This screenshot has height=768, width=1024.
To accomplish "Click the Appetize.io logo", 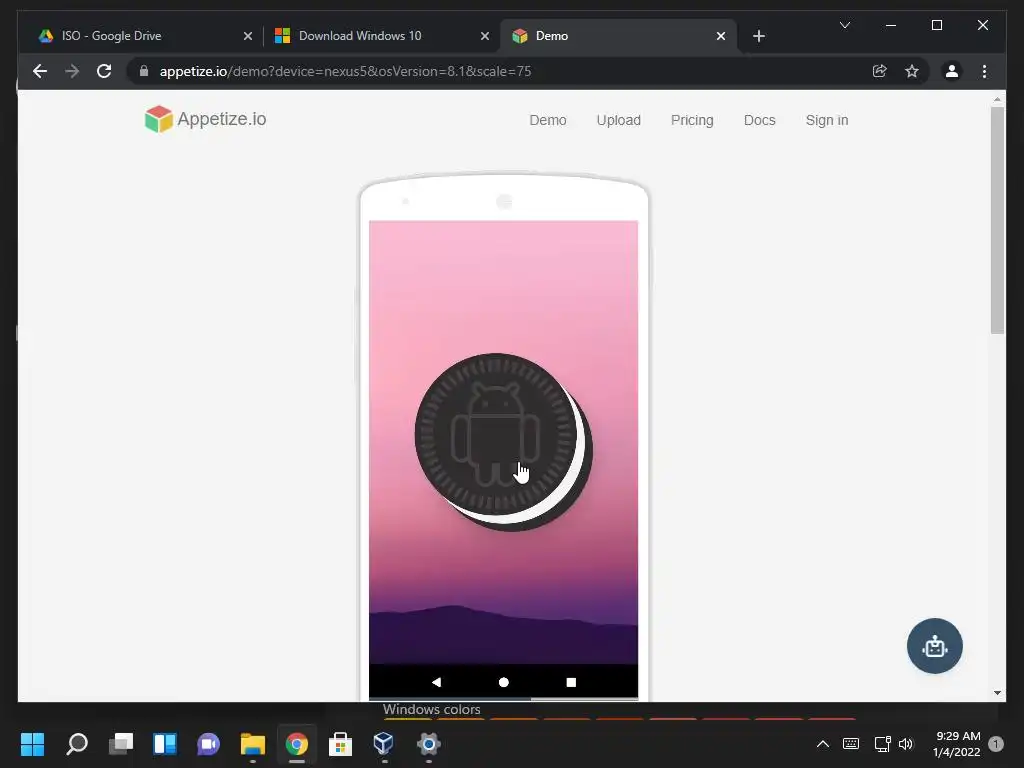I will pos(205,119).
